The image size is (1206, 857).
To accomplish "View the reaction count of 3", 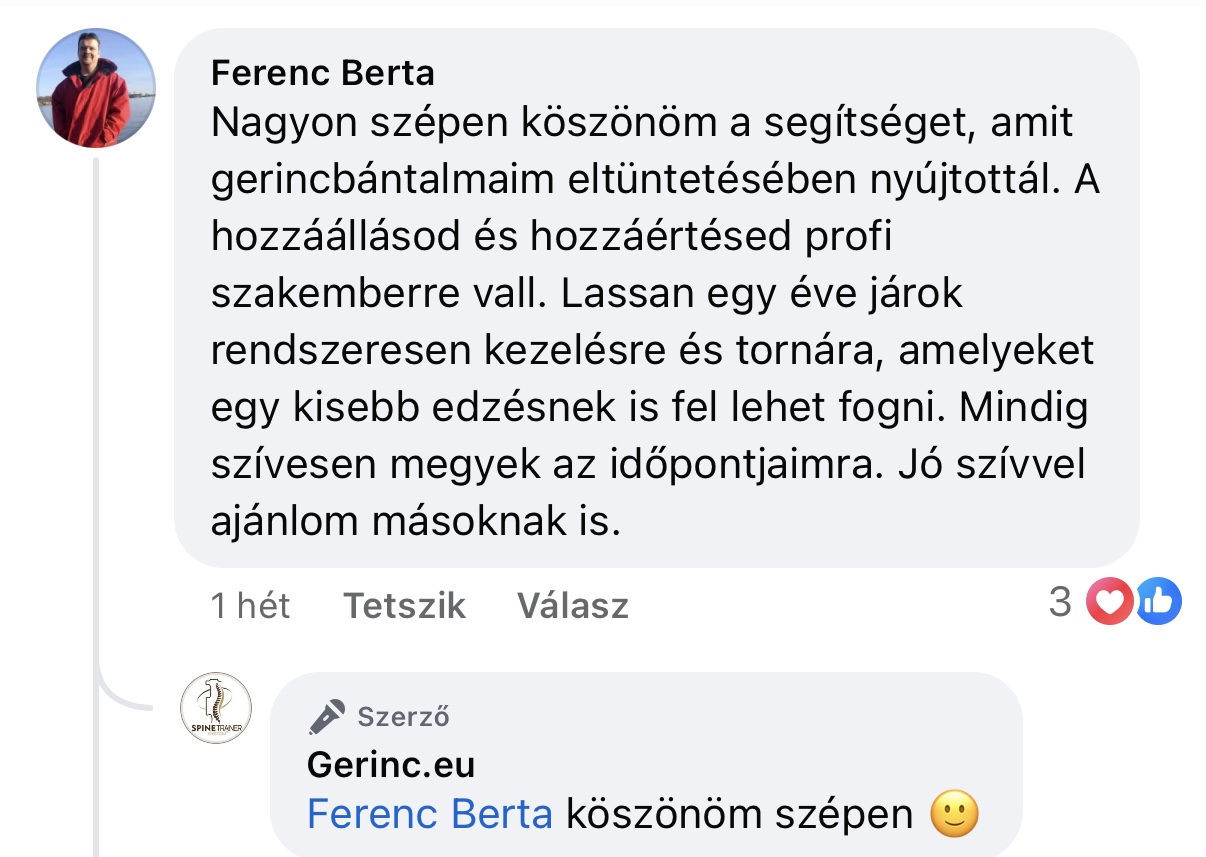I will [1060, 602].
